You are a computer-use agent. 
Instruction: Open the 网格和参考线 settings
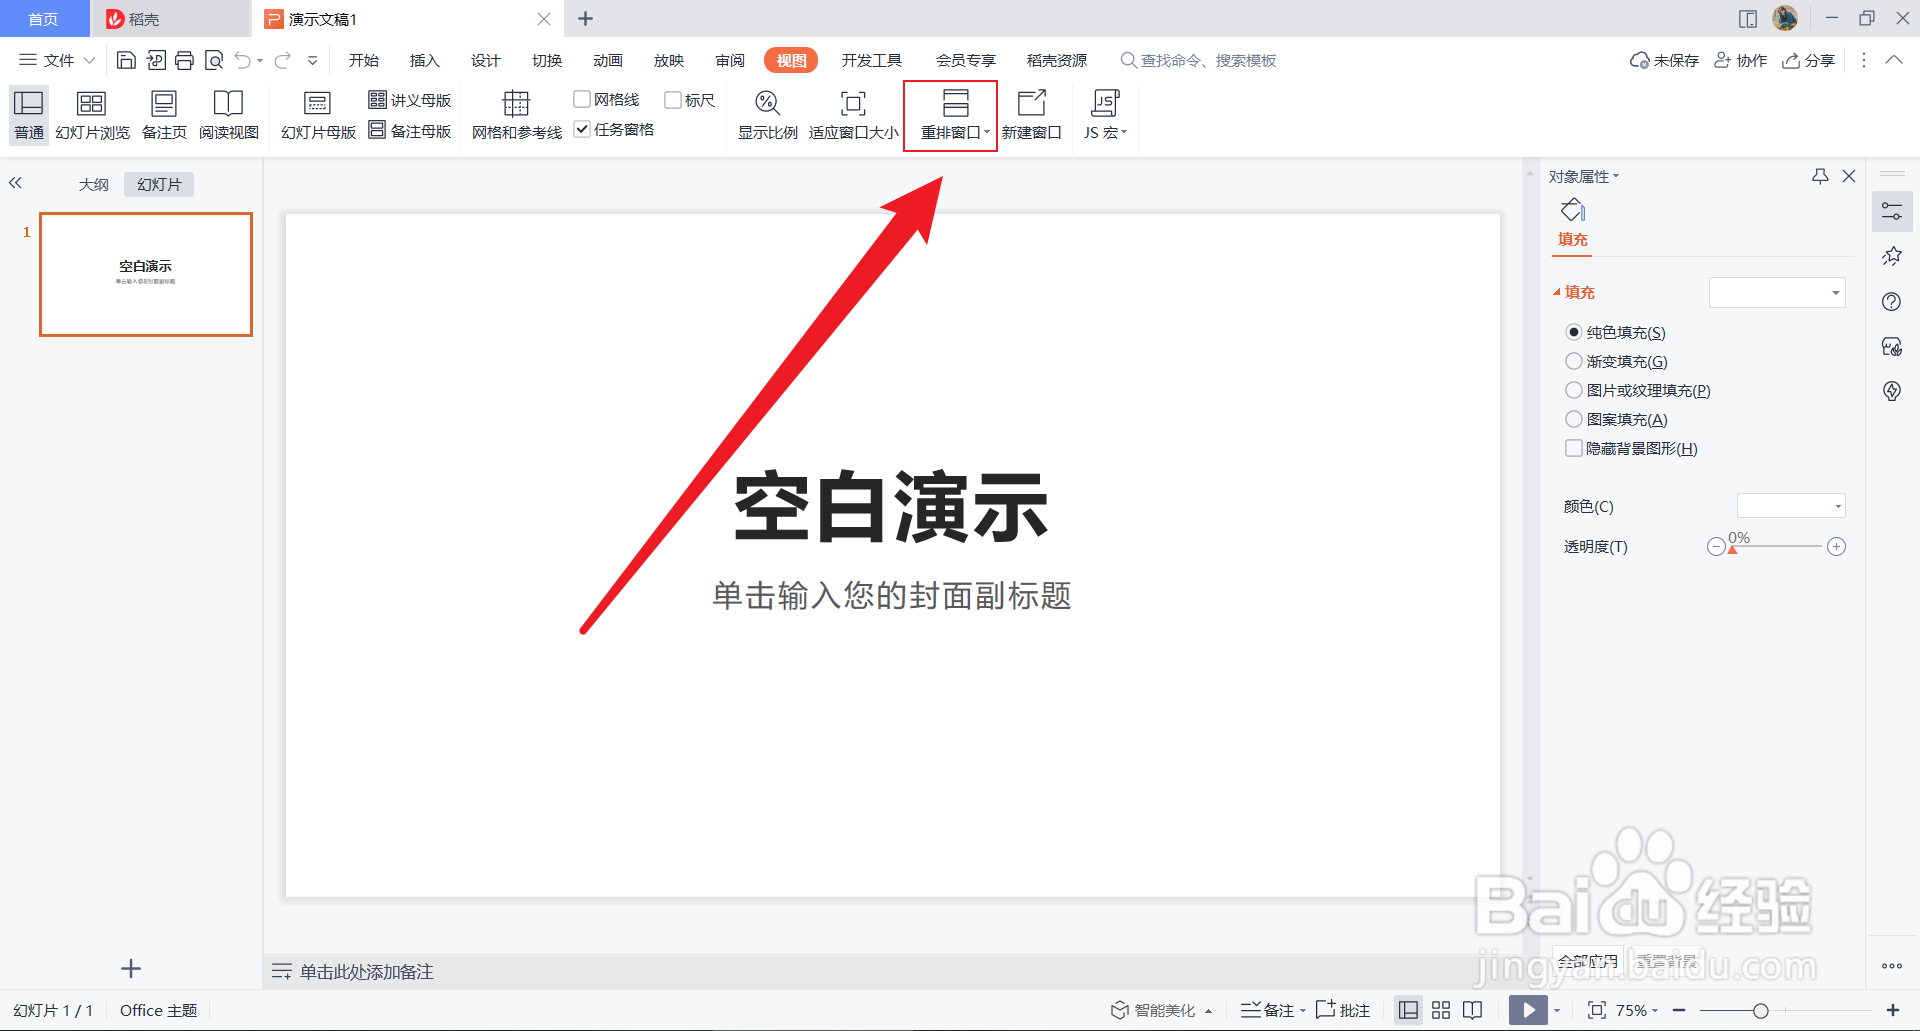click(515, 114)
